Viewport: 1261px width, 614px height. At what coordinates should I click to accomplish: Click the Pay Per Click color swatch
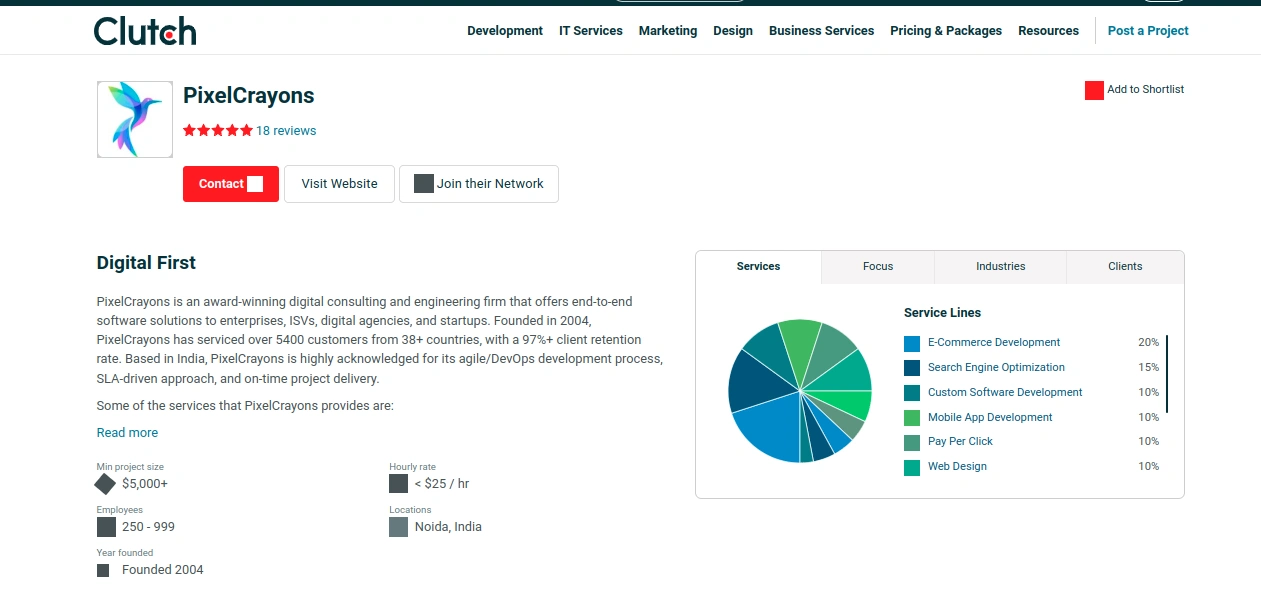pyautogui.click(x=912, y=442)
